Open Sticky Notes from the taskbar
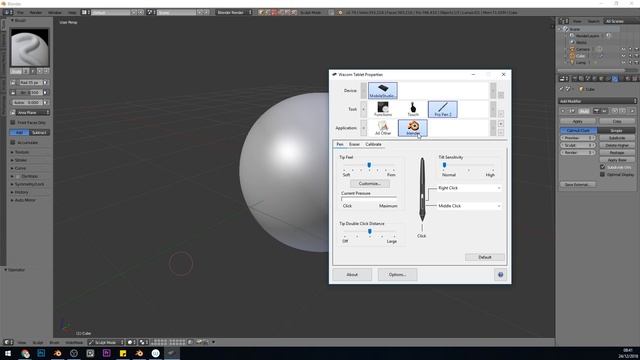The width and height of the screenshot is (640, 360). pyautogui.click(x=123, y=353)
